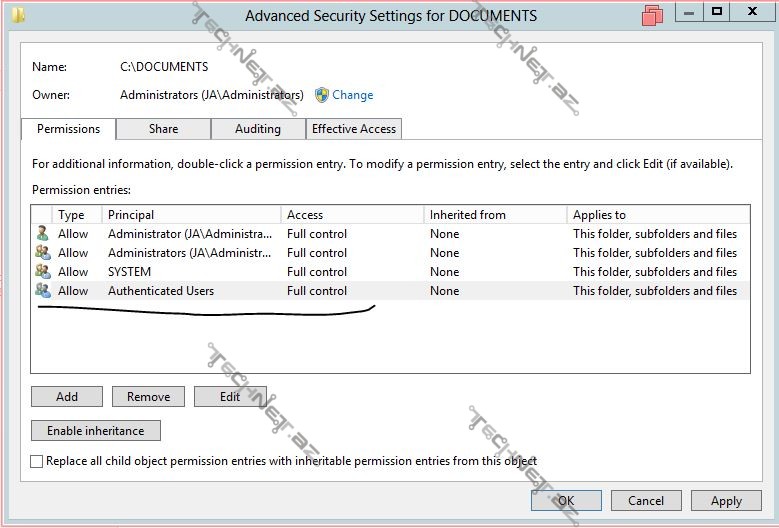Enable replace all child object permissions checkbox
779x528 pixels.
(x=37, y=461)
